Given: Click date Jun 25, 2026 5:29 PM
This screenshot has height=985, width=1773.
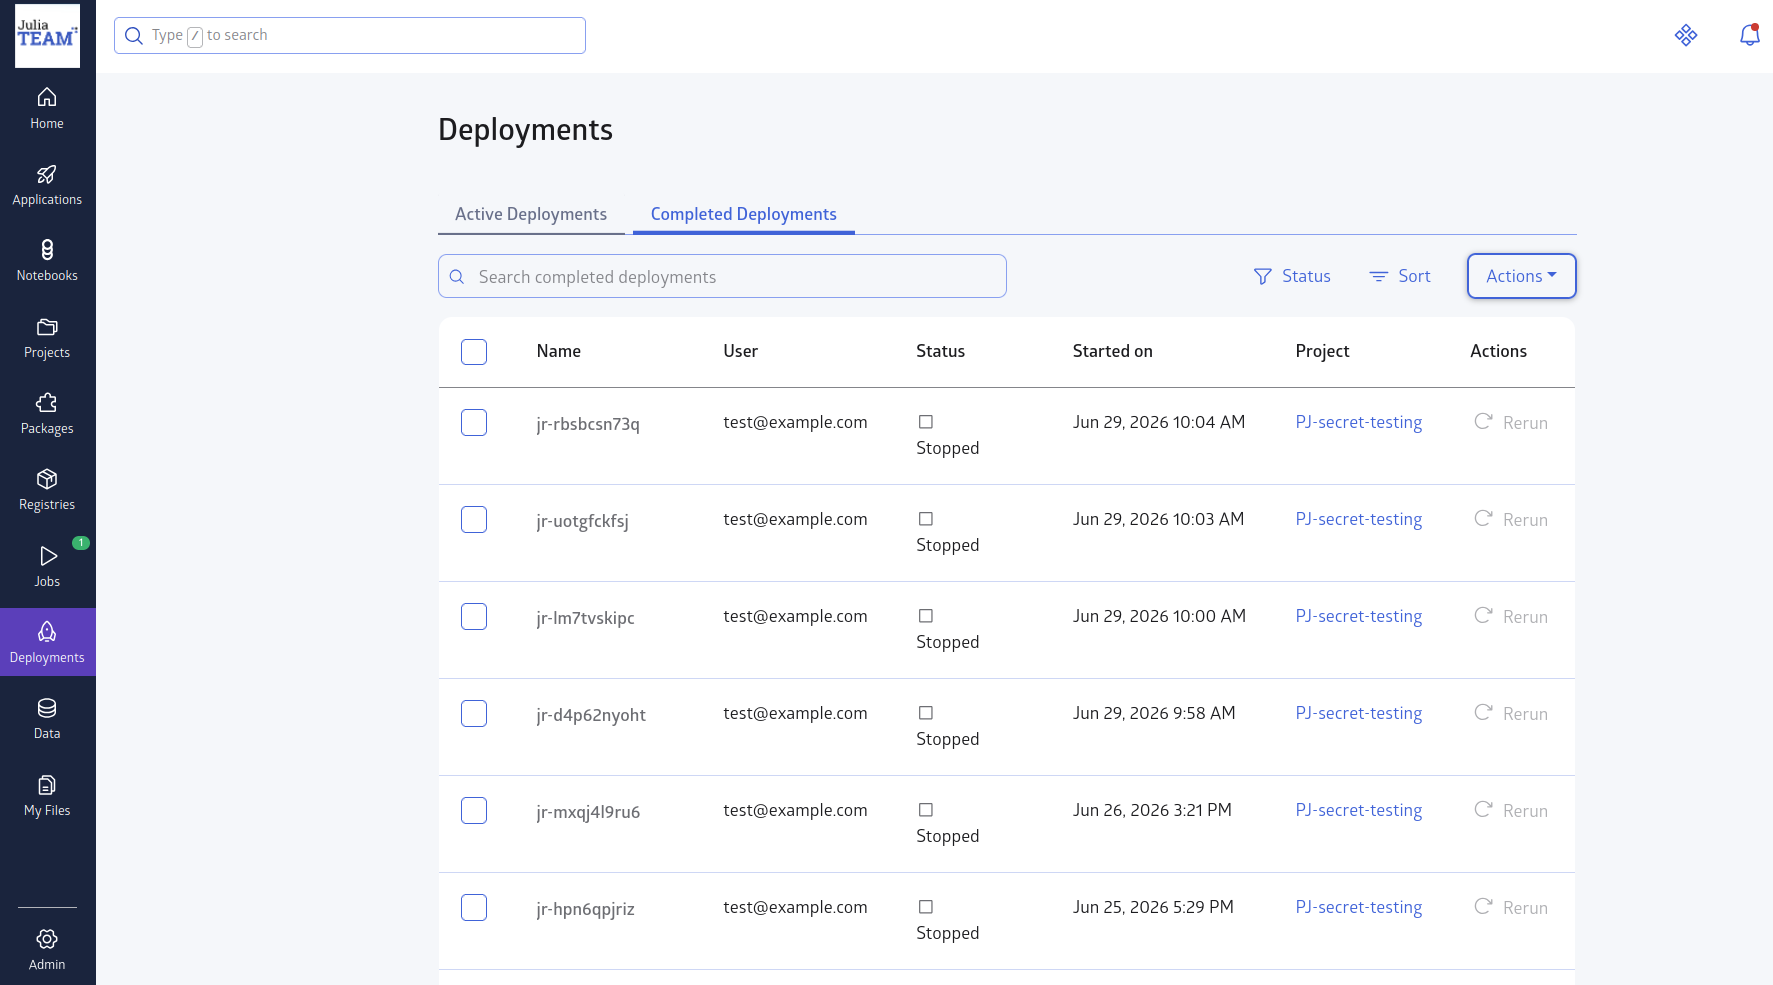Looking at the screenshot, I should [x=1153, y=907].
